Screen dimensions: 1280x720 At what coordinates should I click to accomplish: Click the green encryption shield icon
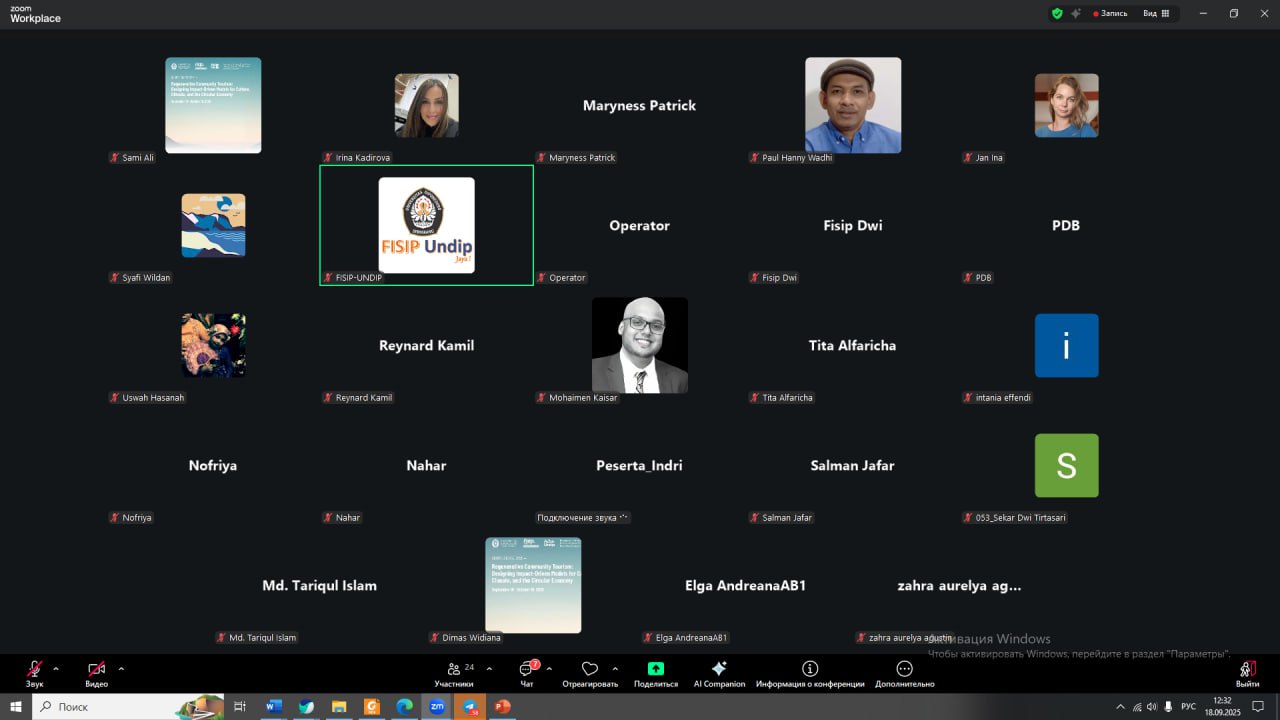tap(1057, 13)
